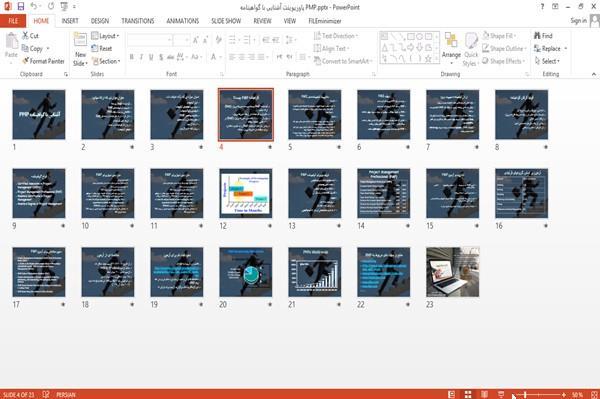Select slide 12 chart thumbnail

246,193
